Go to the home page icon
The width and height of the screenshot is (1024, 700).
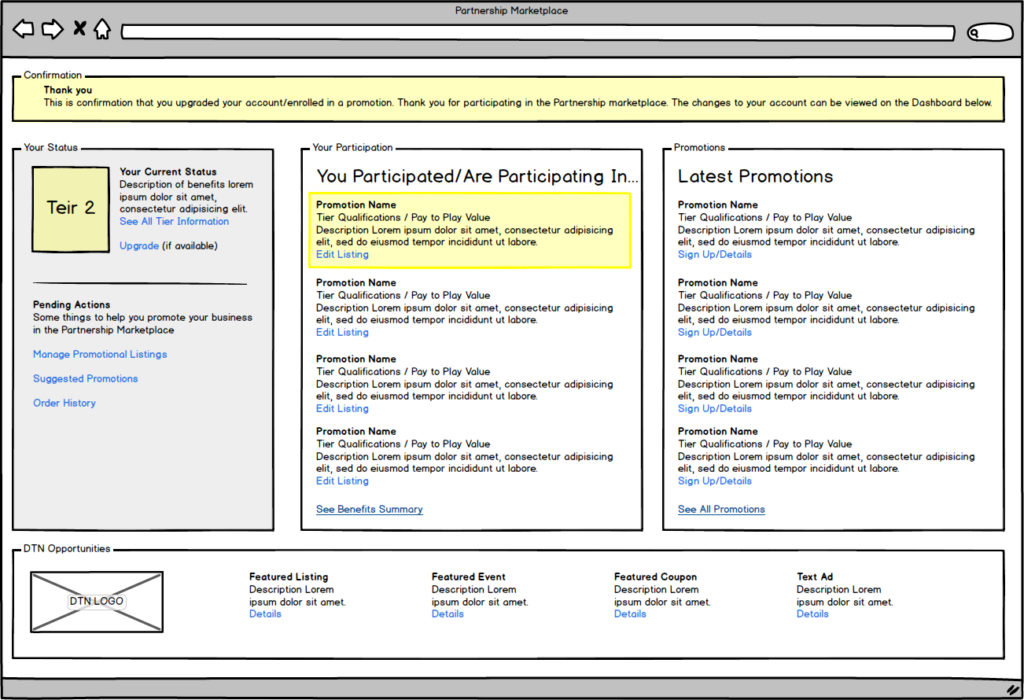102,30
